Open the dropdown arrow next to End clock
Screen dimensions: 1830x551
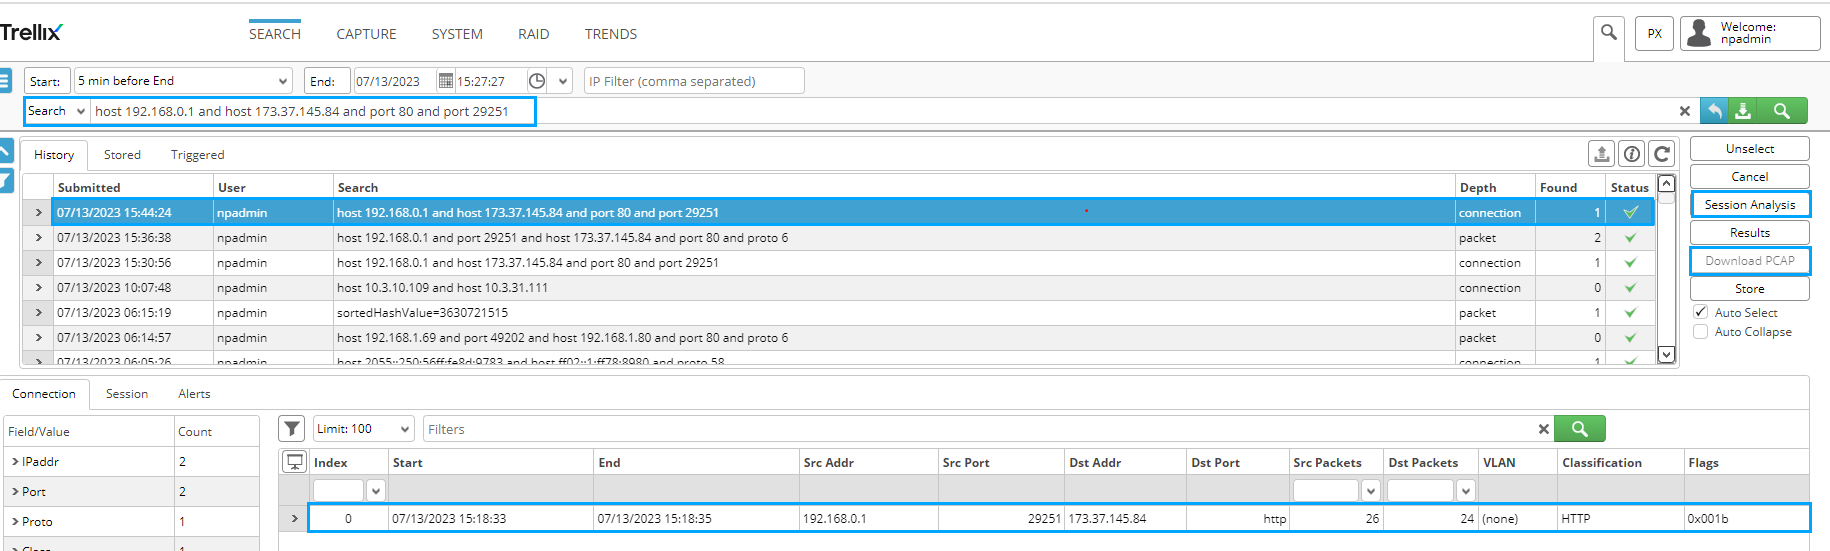(563, 81)
